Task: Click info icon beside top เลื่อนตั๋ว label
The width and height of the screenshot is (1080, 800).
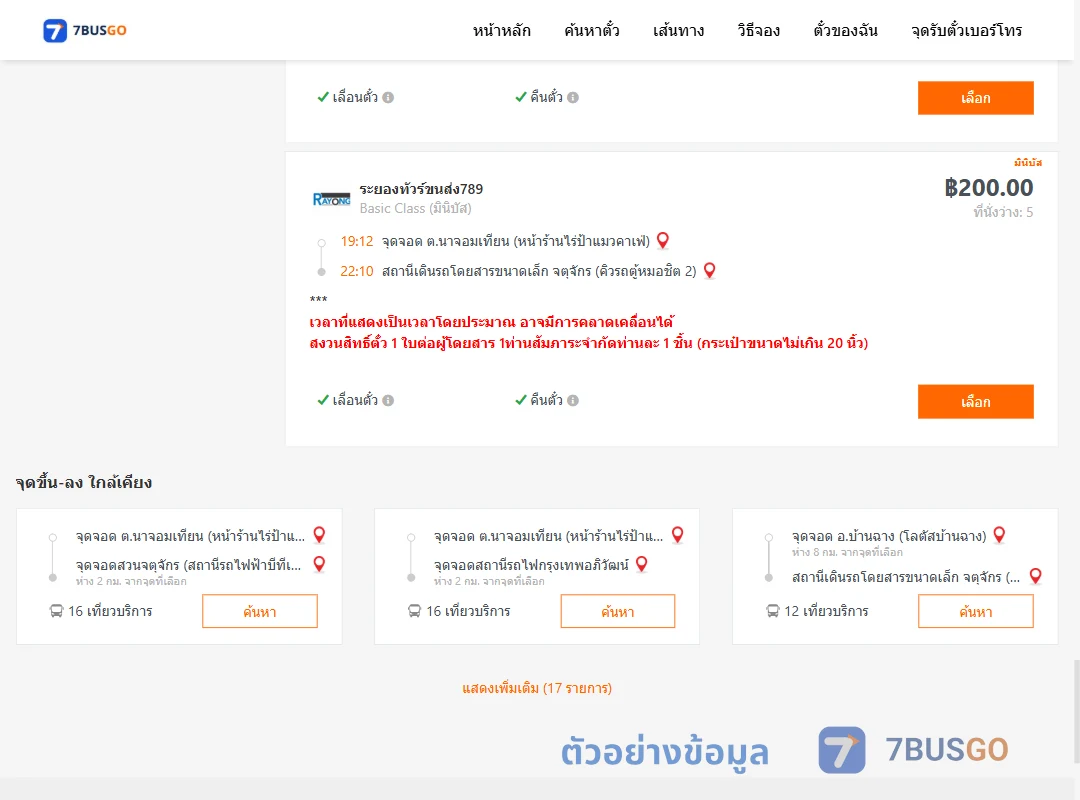Action: 388,98
